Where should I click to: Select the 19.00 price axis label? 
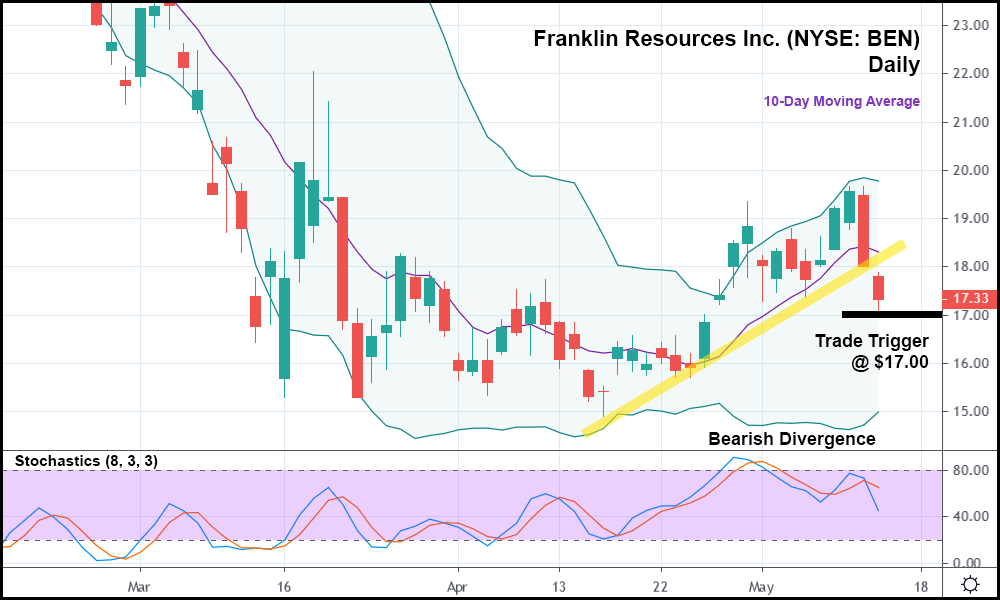[971, 219]
